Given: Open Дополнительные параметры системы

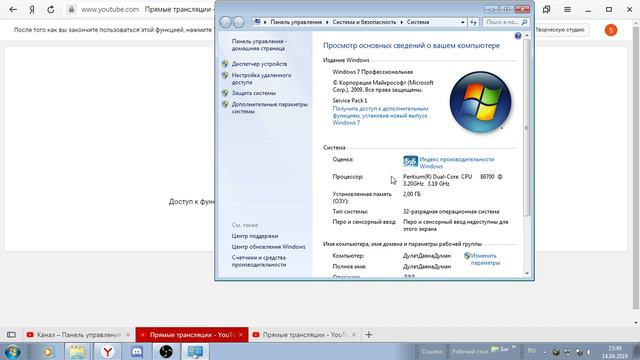Looking at the screenshot, I should (x=269, y=108).
